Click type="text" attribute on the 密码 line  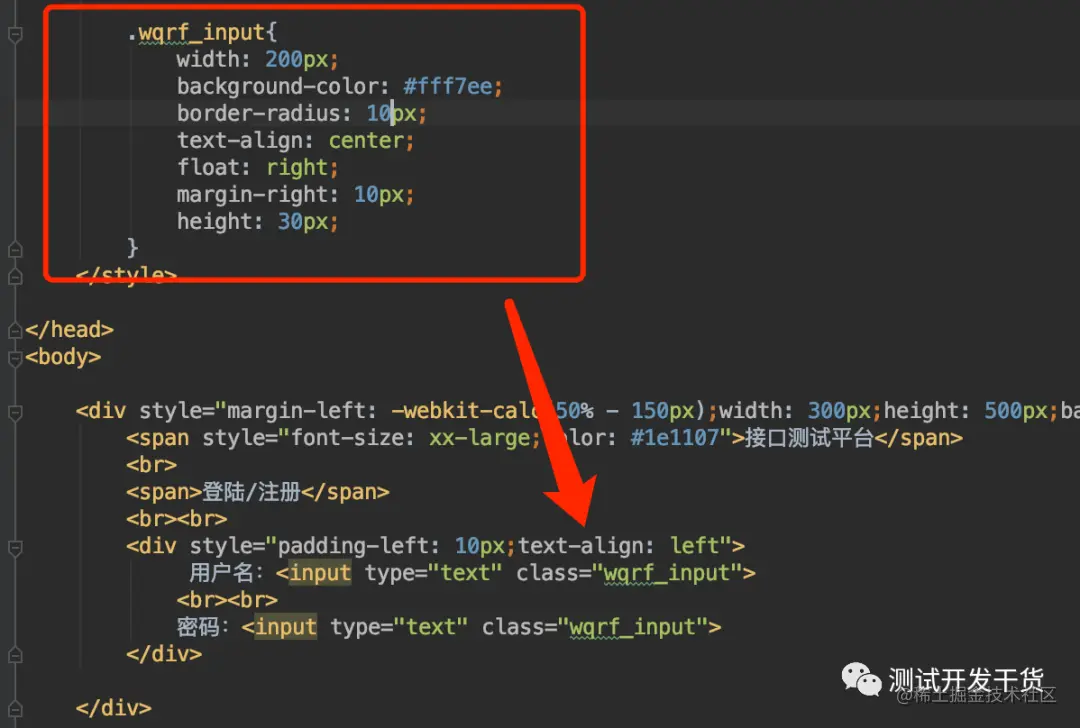399,627
